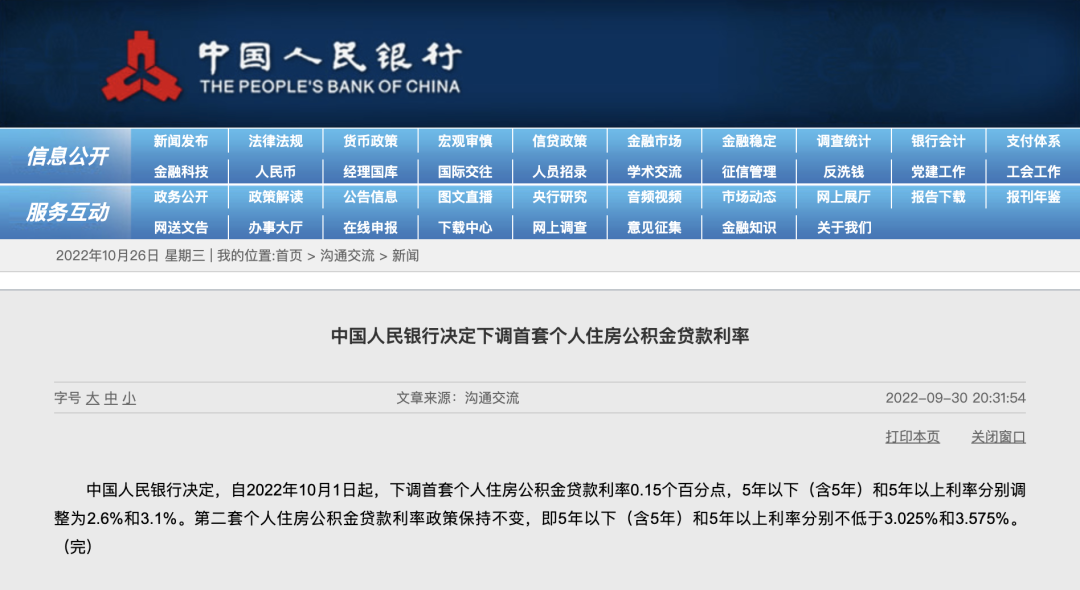Open the 调查统计 section
Viewport: 1080px width, 590px height.
tap(845, 141)
